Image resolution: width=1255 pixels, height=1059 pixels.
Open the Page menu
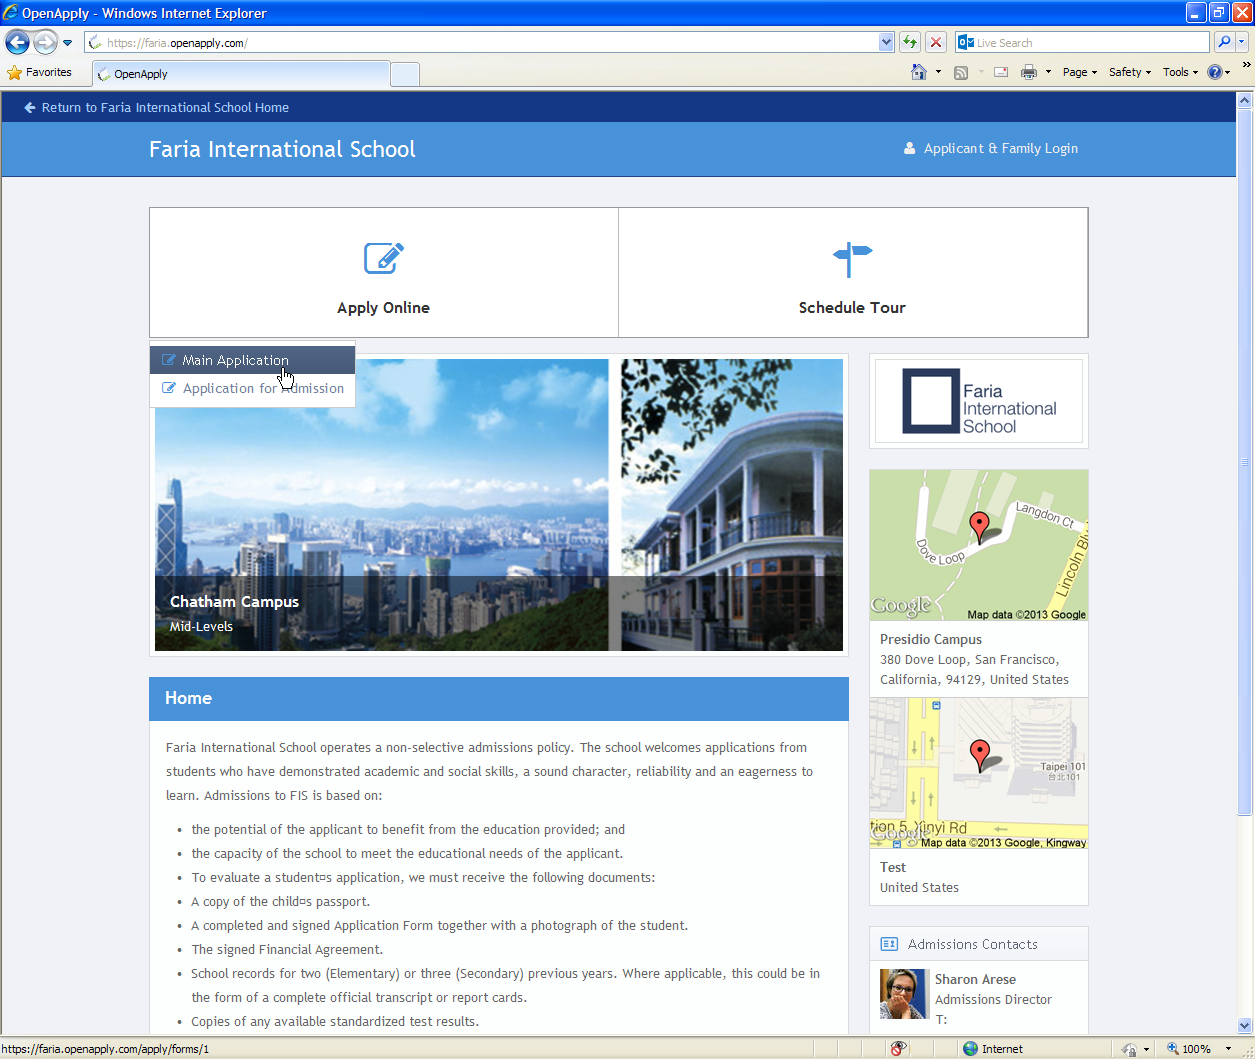1079,72
